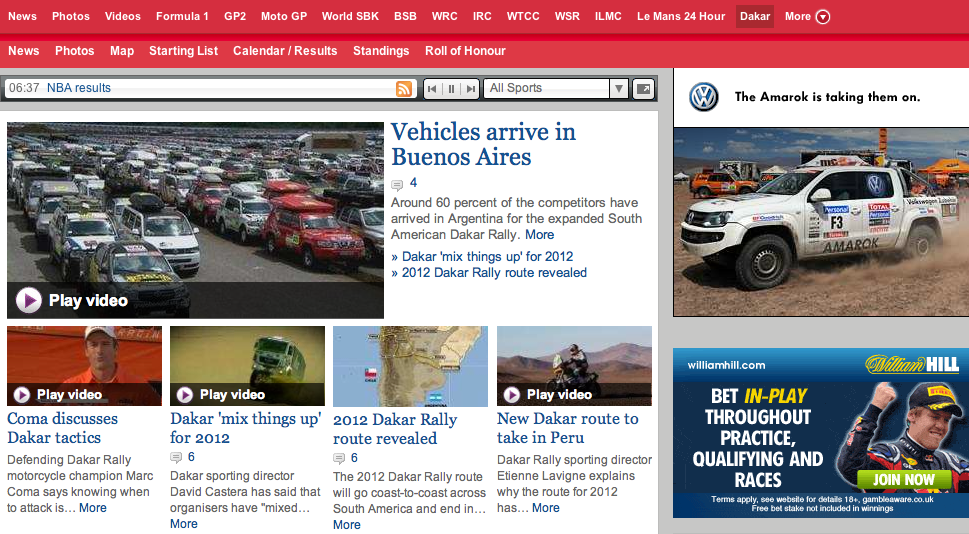Skip to next ticker headline
This screenshot has width=969, height=534.
point(471,89)
